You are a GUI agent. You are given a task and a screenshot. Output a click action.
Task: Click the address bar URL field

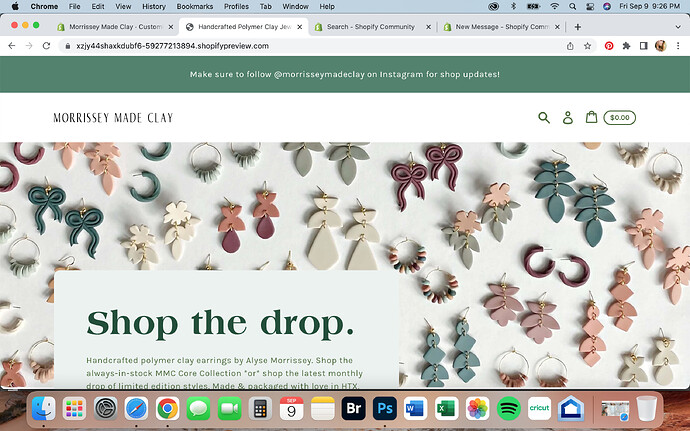tap(312, 46)
